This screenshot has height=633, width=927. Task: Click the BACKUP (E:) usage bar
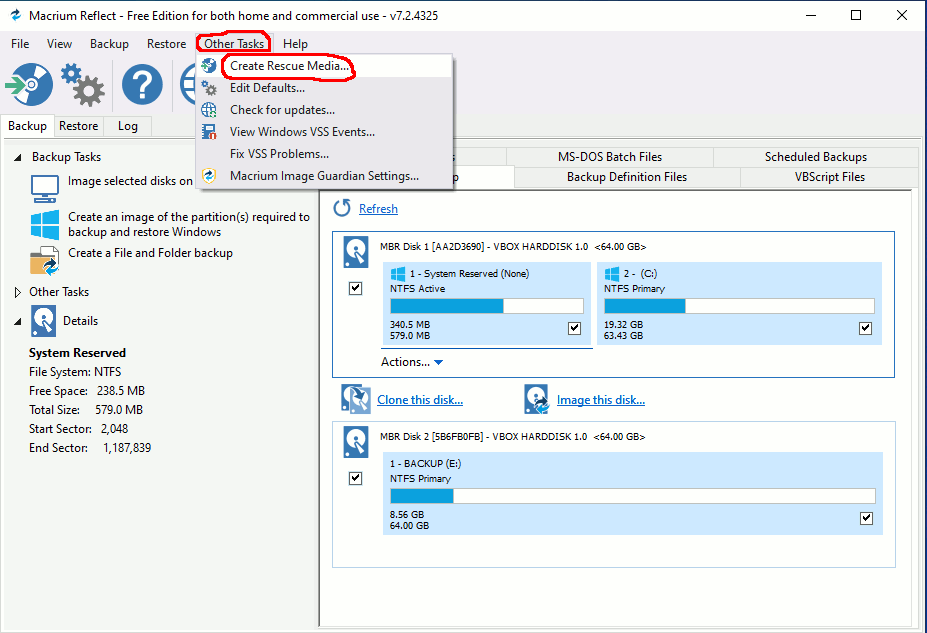[633, 496]
